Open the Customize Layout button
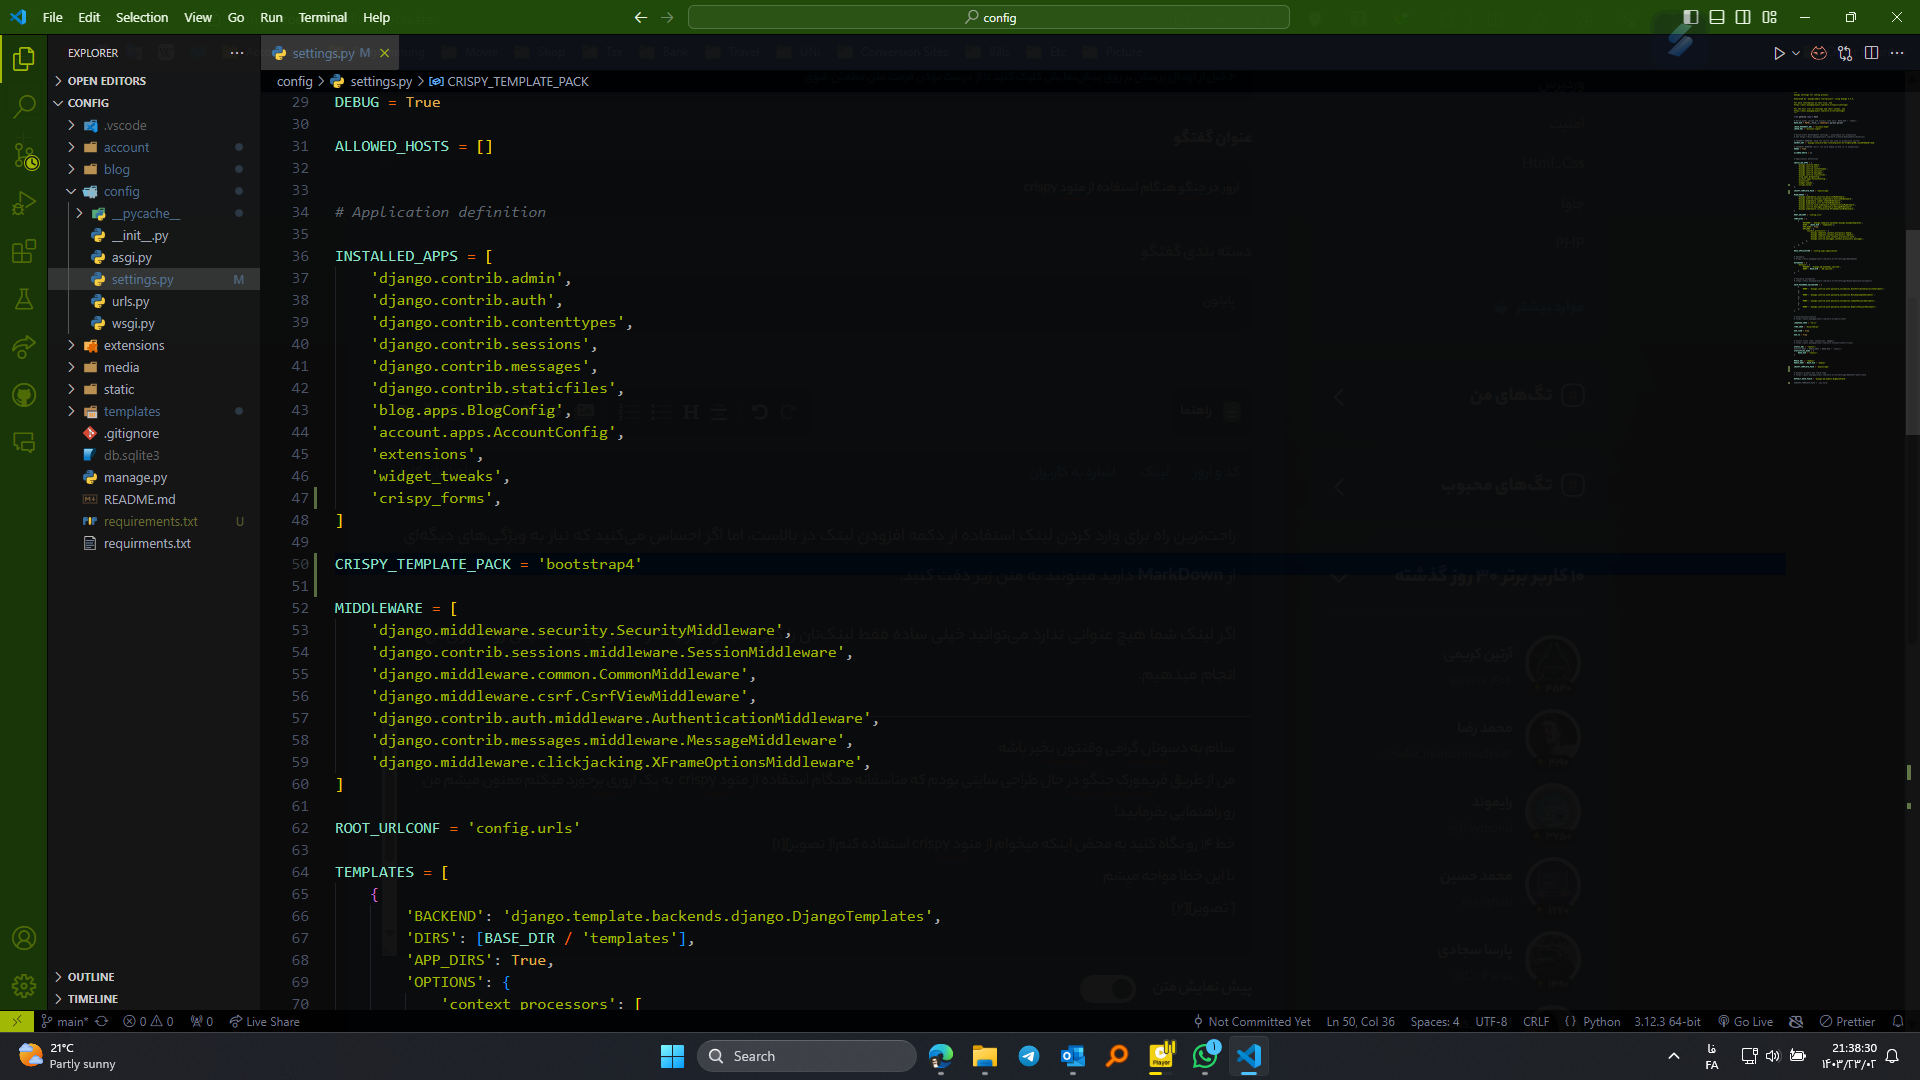1920x1080 pixels. coord(1770,17)
